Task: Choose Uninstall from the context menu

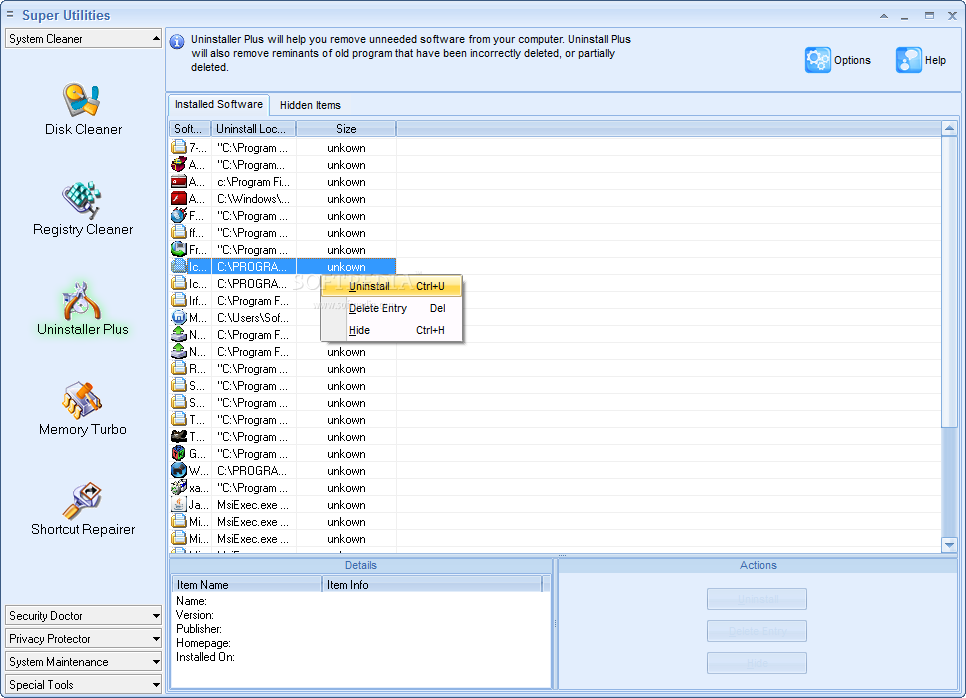Action: 392,286
